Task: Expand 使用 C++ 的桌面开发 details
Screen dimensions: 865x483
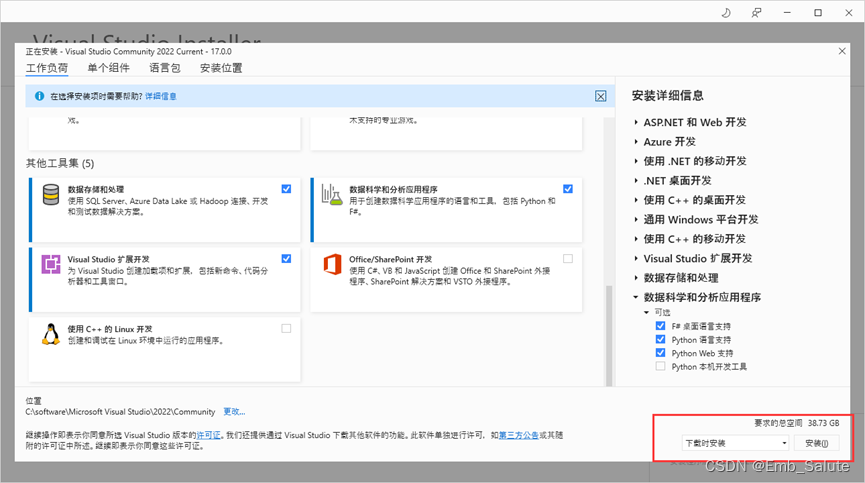Action: (636, 200)
